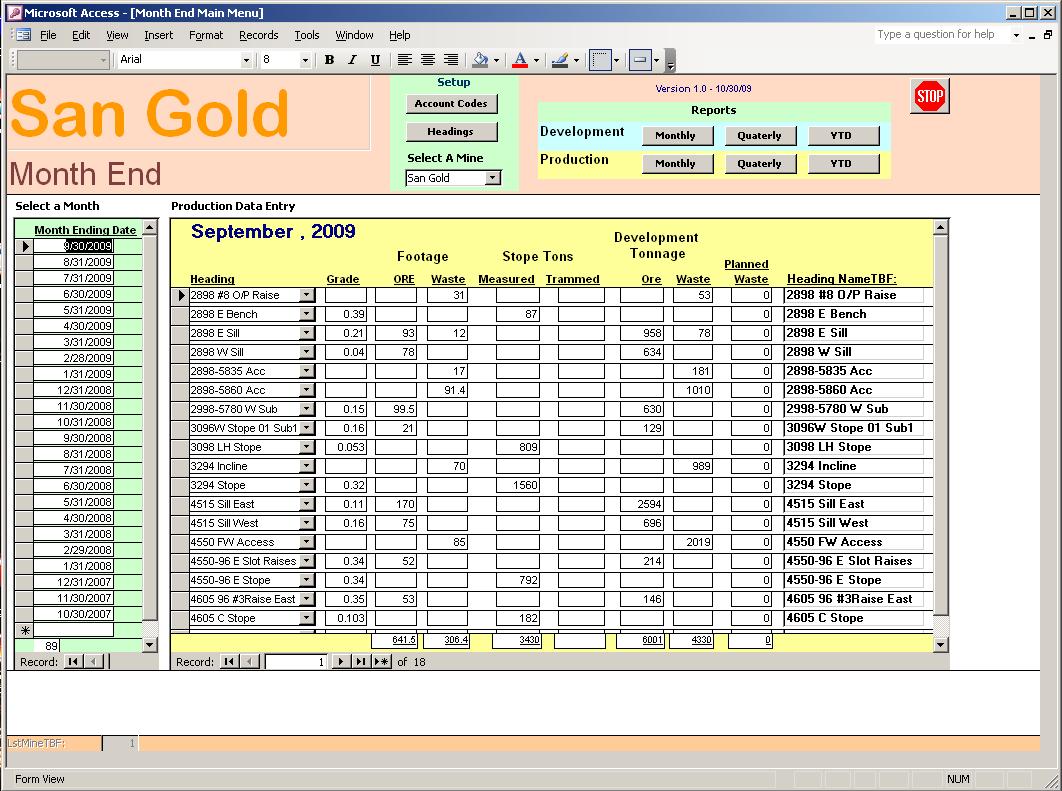Open the Records menu
Viewport: 1062px width, 791px height.
(258, 34)
